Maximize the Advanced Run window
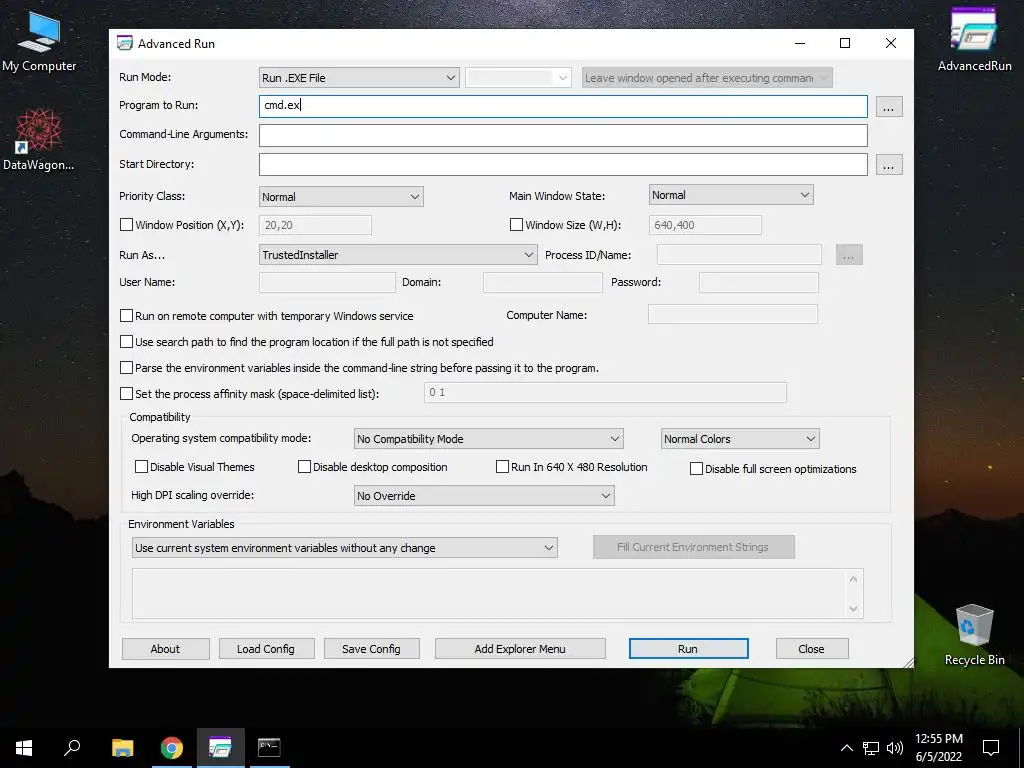 845,43
